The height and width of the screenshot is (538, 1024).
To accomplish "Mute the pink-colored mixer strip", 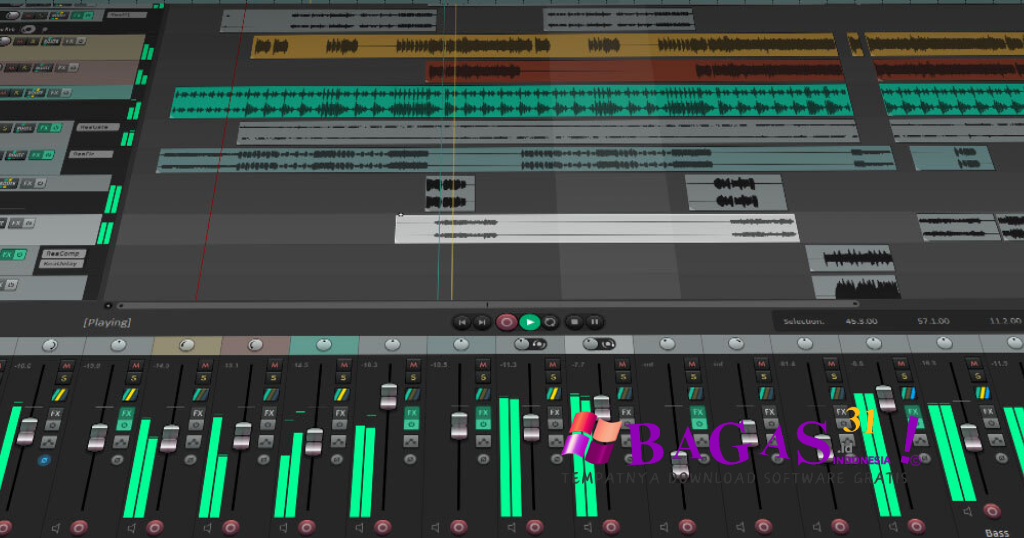I will (274, 366).
